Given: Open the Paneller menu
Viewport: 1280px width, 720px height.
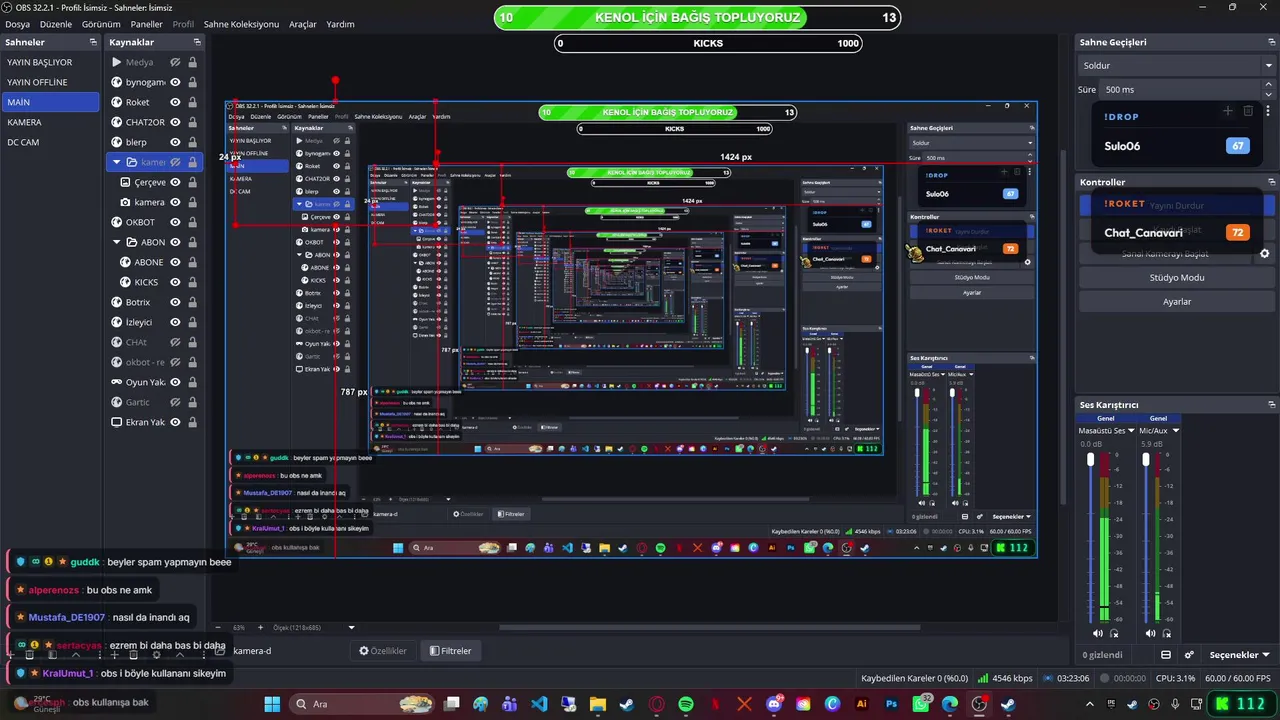Looking at the screenshot, I should [147, 24].
